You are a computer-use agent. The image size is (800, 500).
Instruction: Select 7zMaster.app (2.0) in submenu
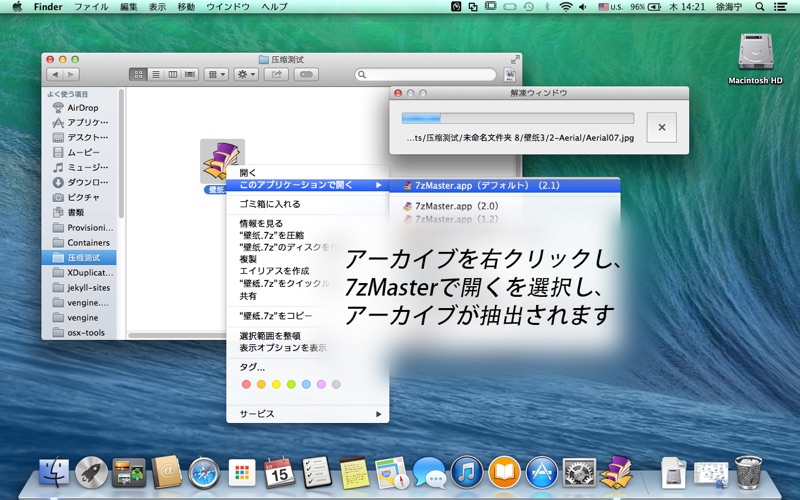tap(505, 206)
